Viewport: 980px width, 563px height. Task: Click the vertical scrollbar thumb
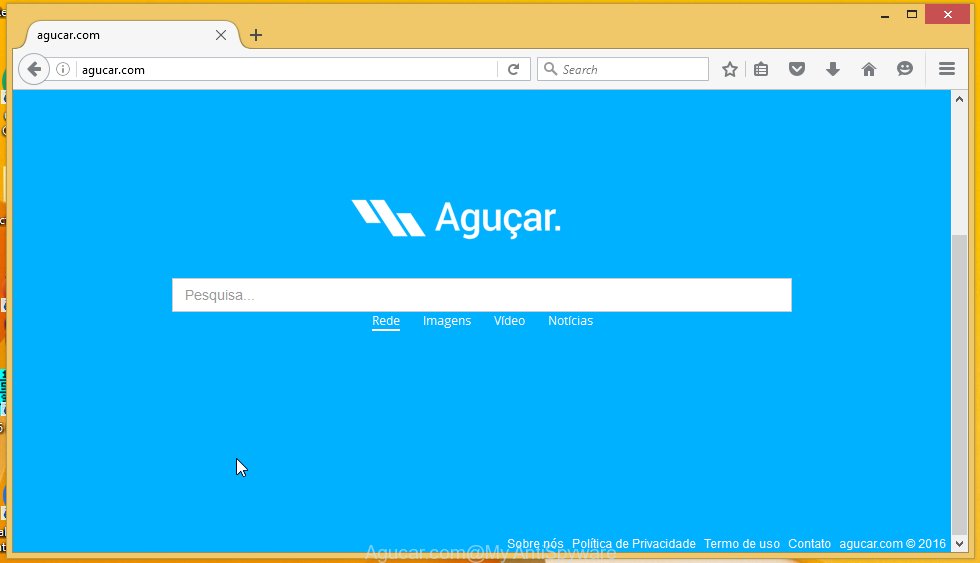click(959, 384)
